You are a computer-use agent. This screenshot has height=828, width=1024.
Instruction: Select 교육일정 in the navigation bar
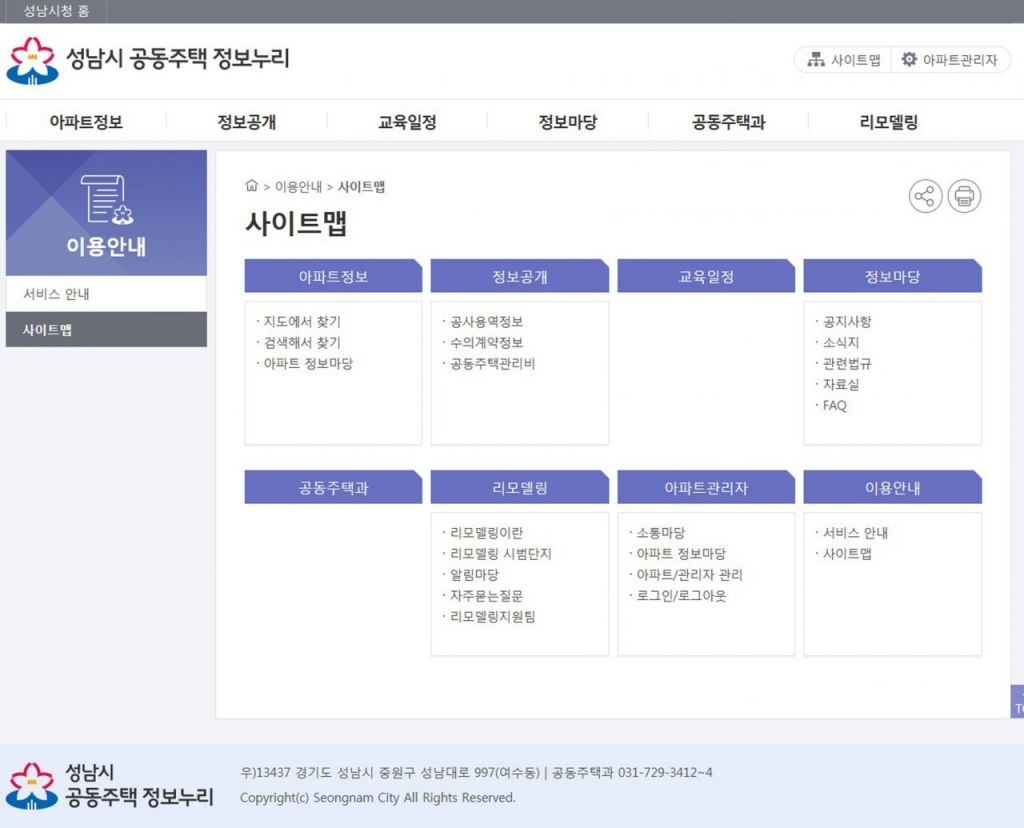point(407,122)
